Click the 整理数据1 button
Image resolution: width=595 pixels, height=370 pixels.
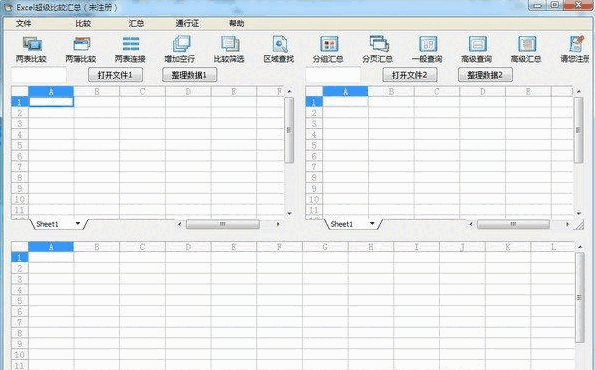pyautogui.click(x=189, y=75)
